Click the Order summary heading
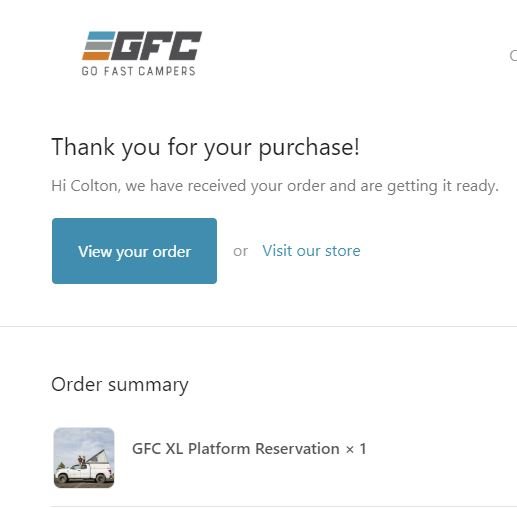Viewport: 517px width, 508px height. pos(120,385)
